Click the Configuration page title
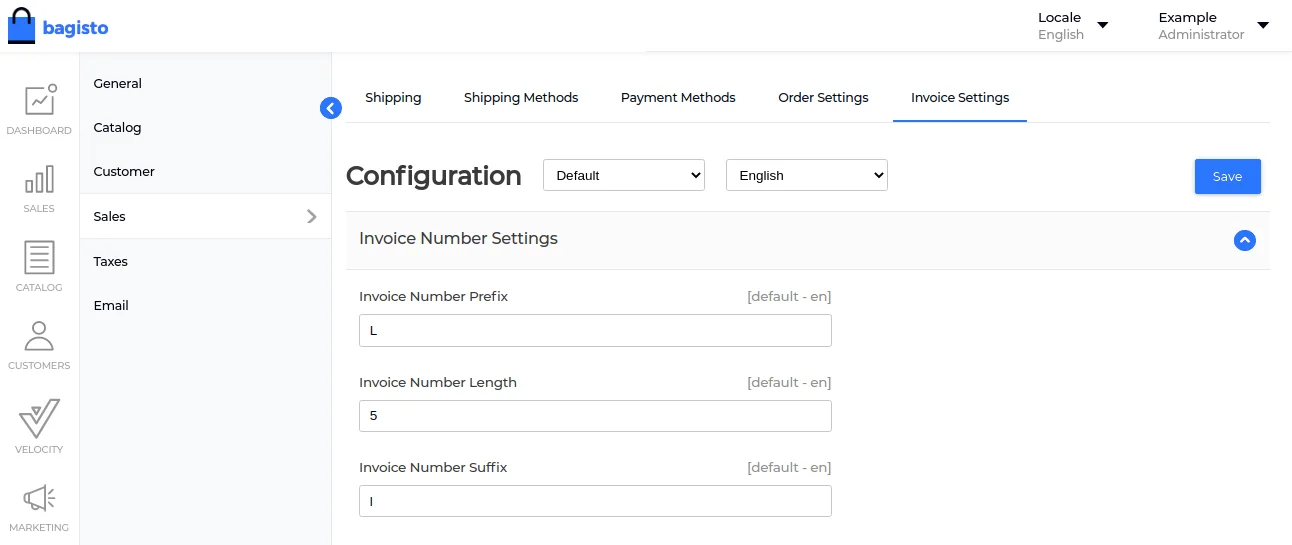 433,176
